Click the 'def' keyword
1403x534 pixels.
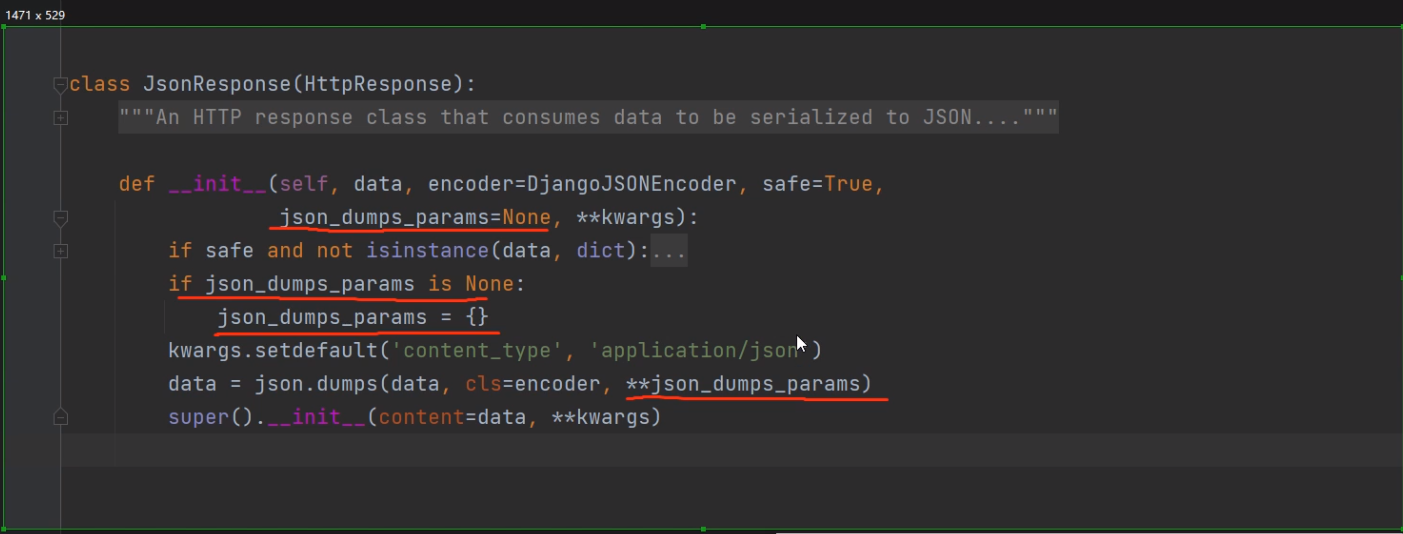(137, 184)
